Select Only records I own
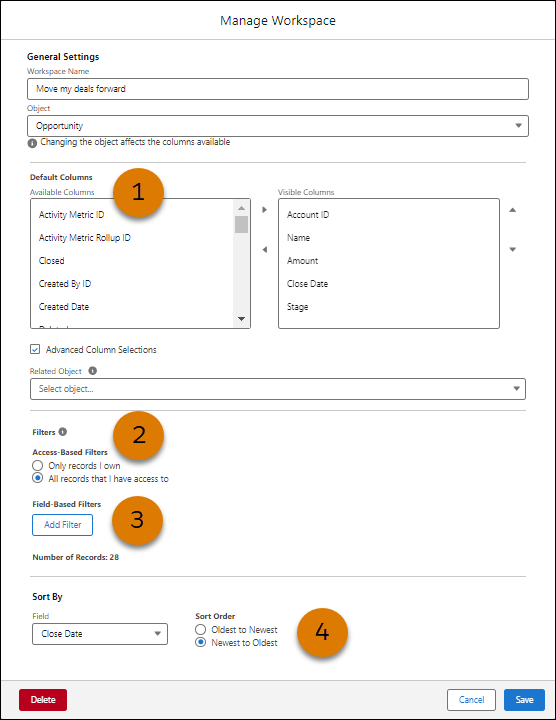 [38, 466]
